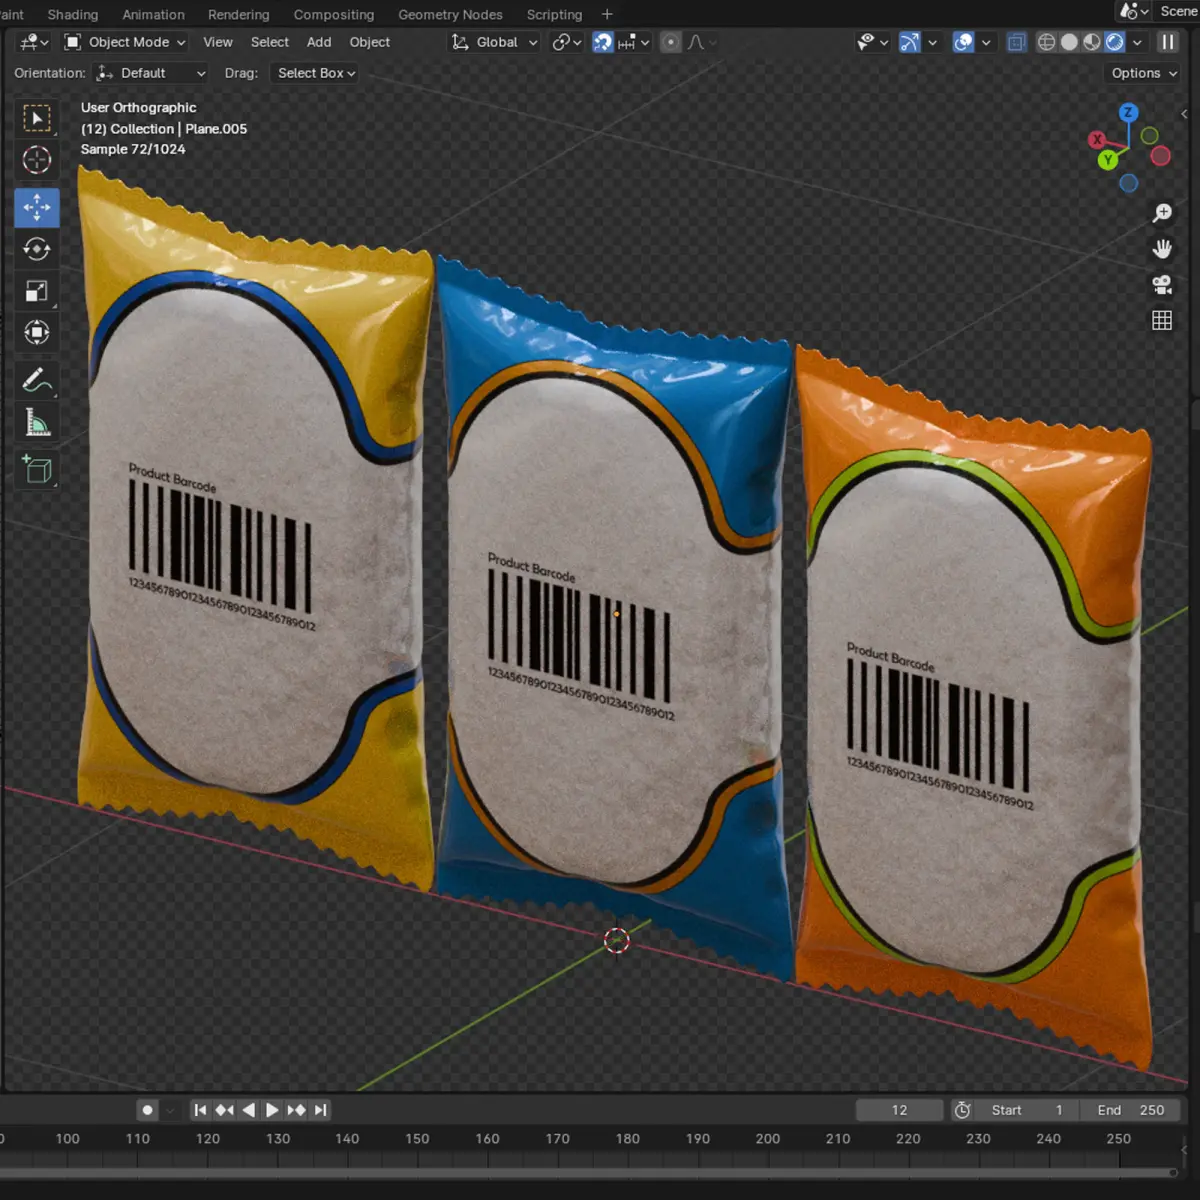Click the scene browse icon near Scene
The height and width of the screenshot is (1200, 1200).
click(1133, 11)
